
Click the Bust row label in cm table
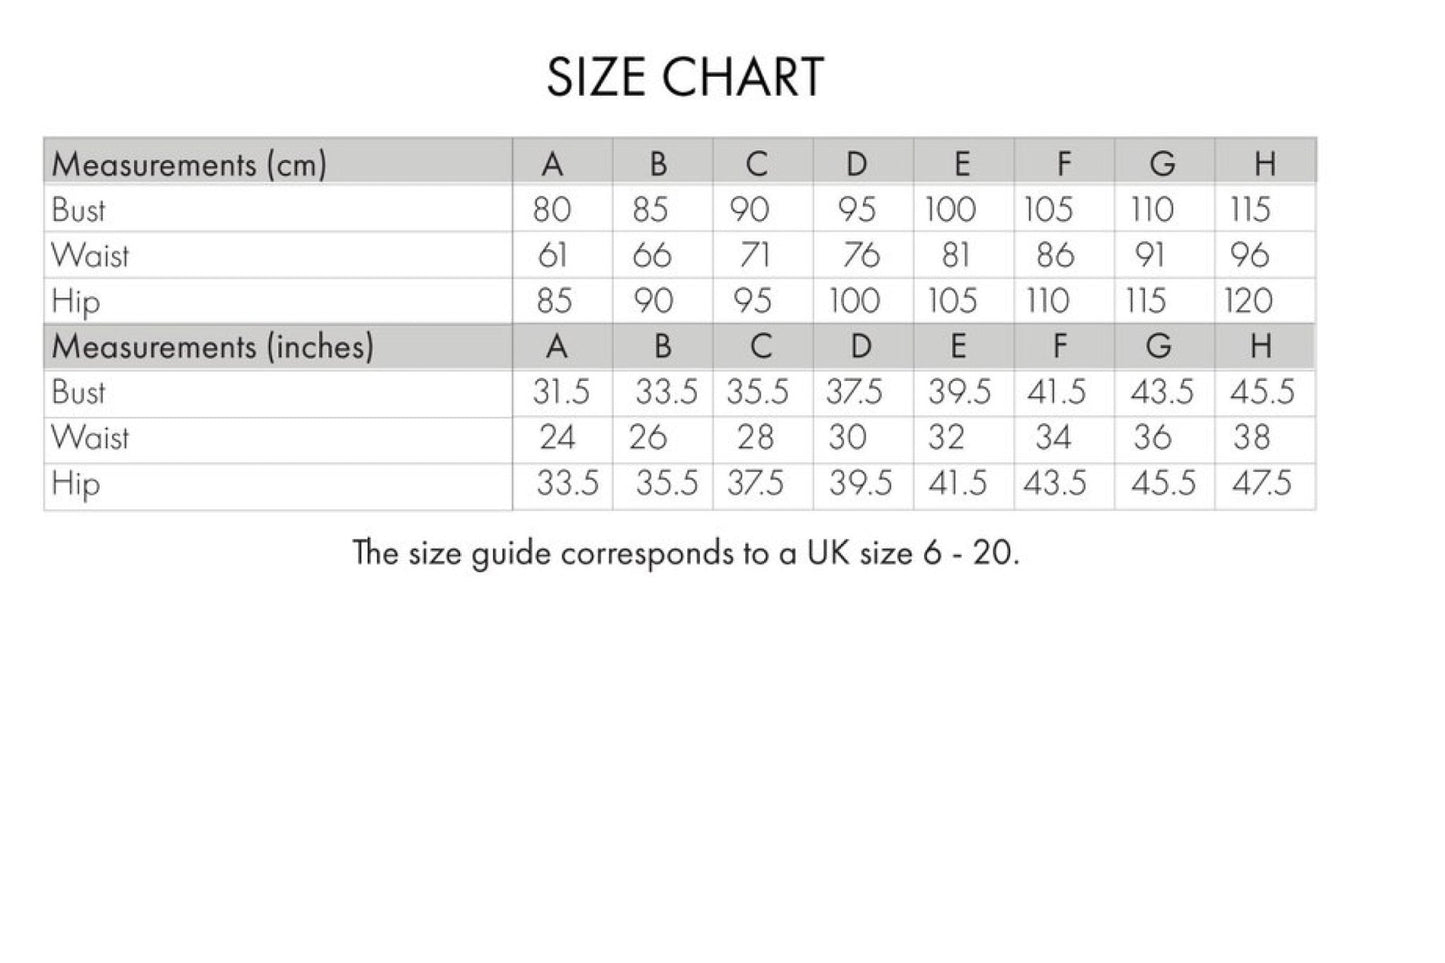(x=78, y=210)
